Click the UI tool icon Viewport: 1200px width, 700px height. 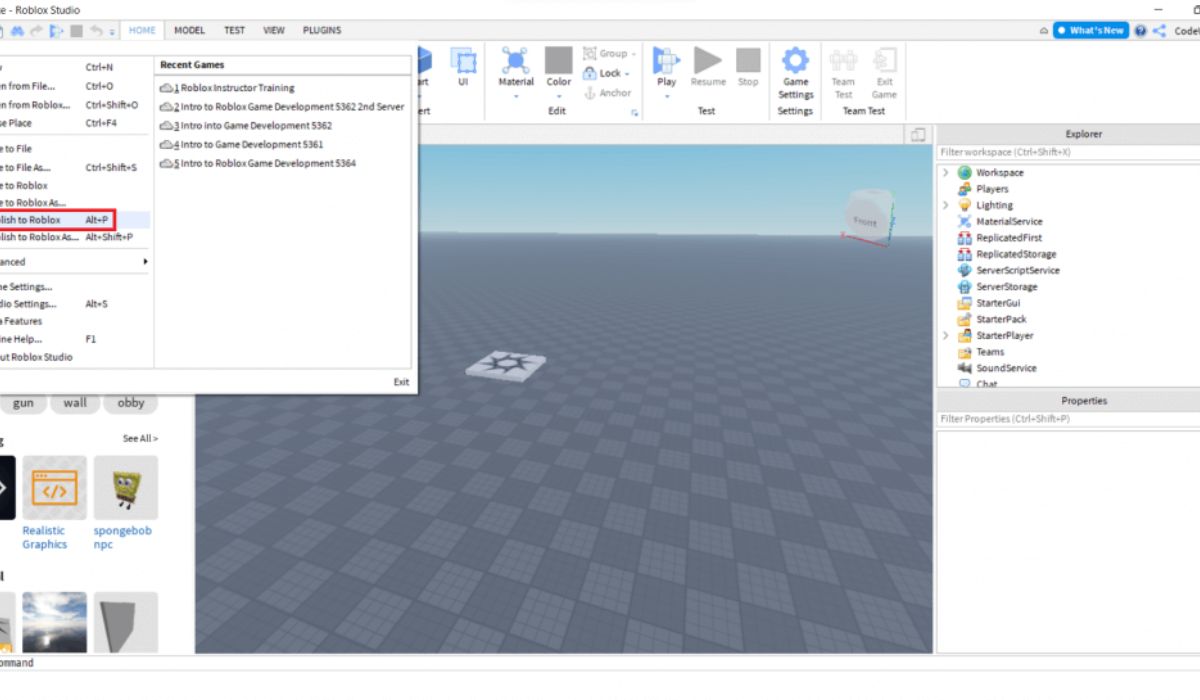point(463,60)
